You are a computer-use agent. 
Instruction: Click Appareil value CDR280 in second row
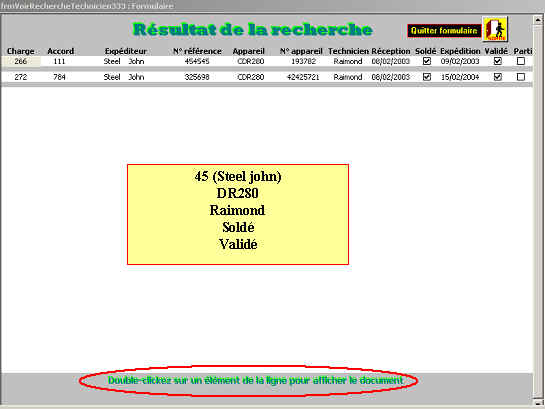251,77
